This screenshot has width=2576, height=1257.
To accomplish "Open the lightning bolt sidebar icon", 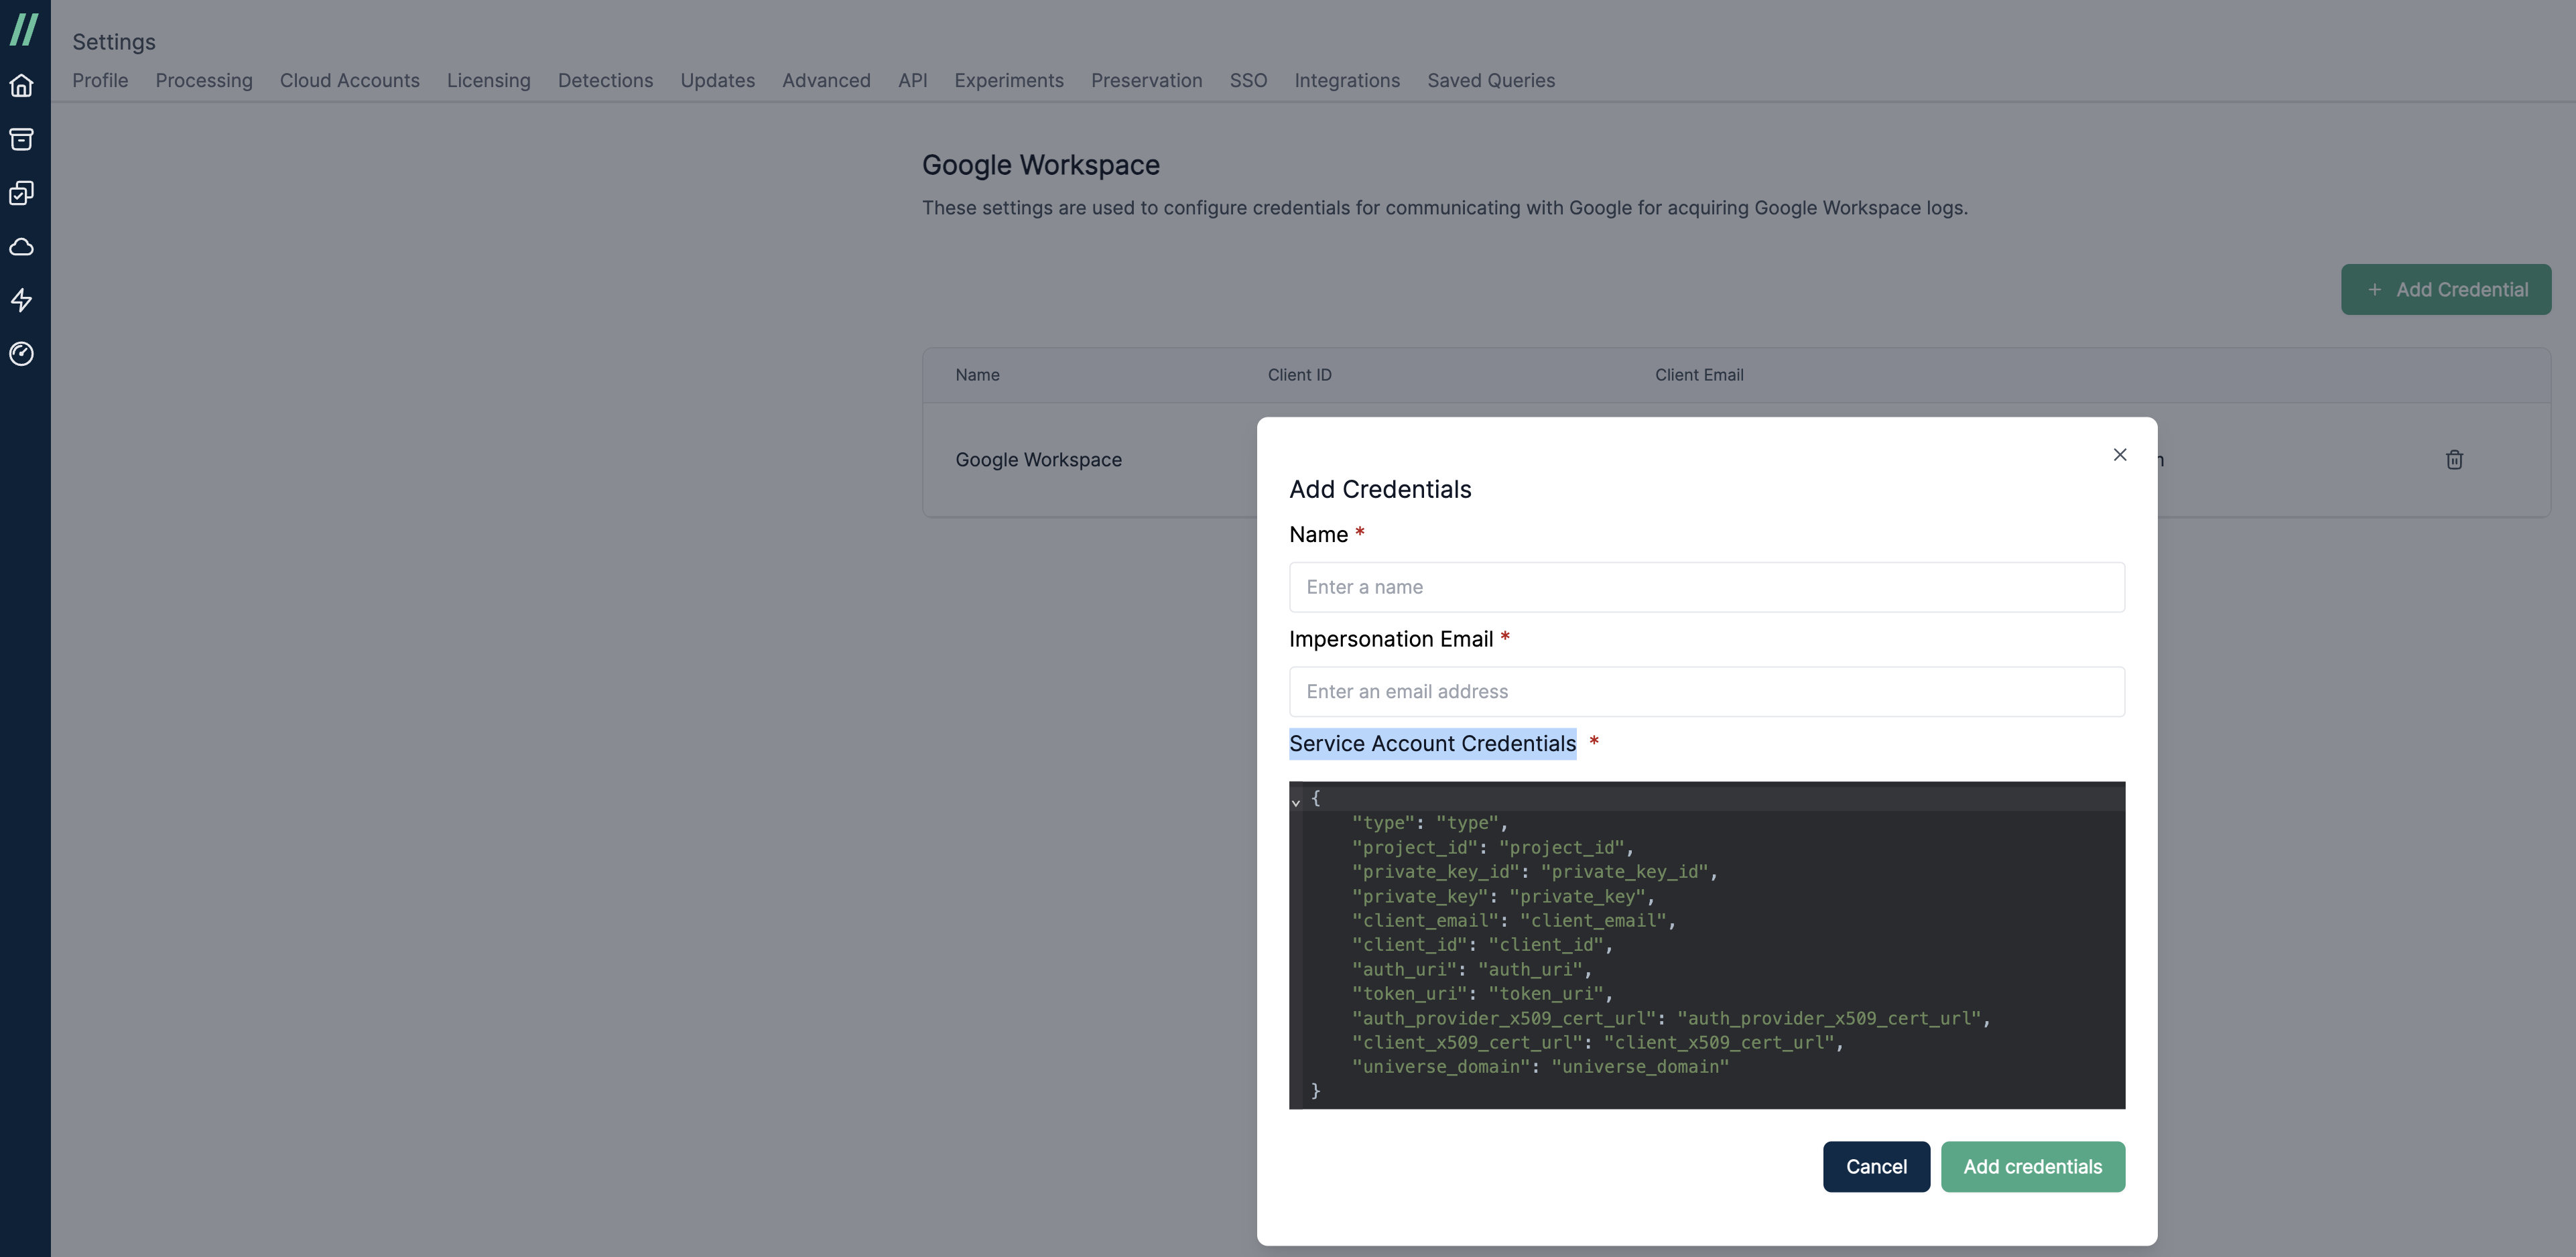I will click(x=22, y=300).
